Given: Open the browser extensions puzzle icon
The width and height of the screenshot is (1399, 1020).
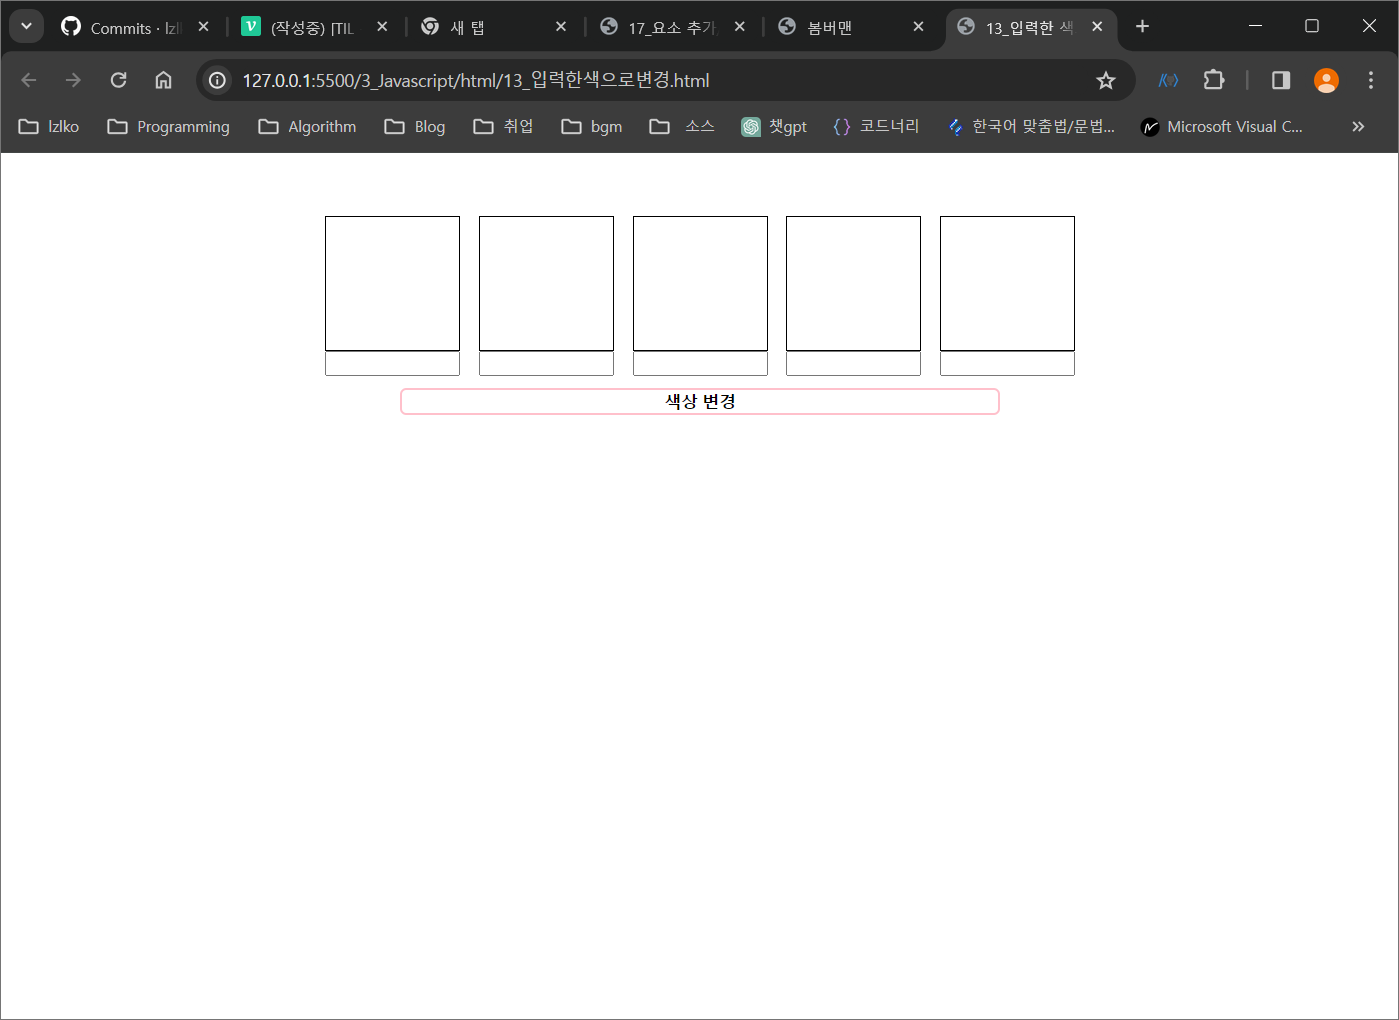Looking at the screenshot, I should 1213,80.
